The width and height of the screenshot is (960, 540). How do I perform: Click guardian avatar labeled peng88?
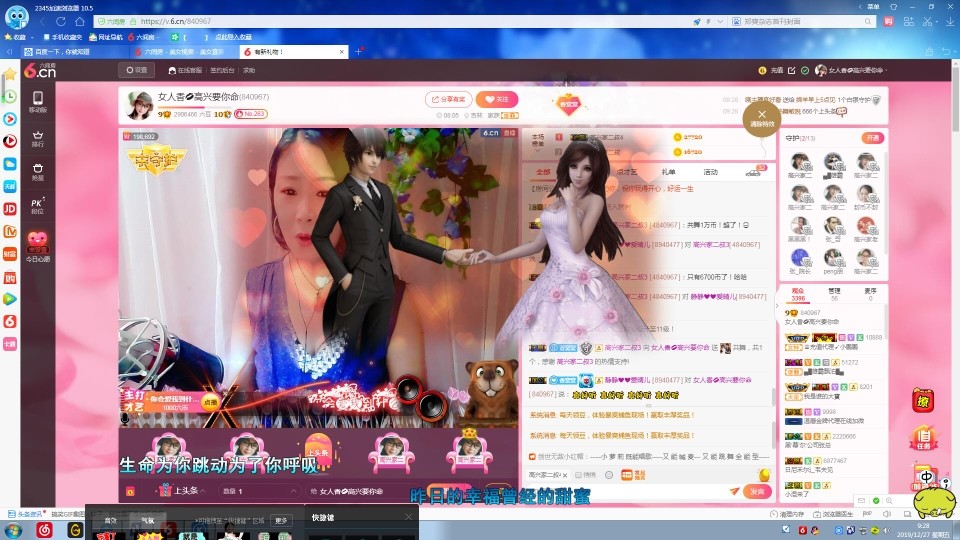pos(833,259)
